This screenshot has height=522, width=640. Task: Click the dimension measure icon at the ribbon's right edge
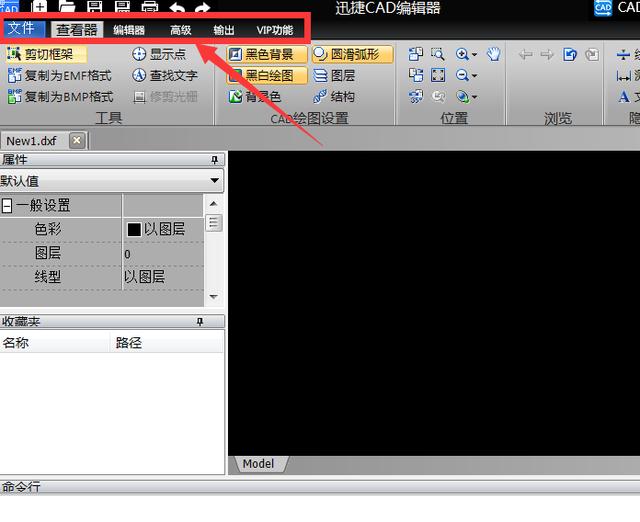click(623, 76)
